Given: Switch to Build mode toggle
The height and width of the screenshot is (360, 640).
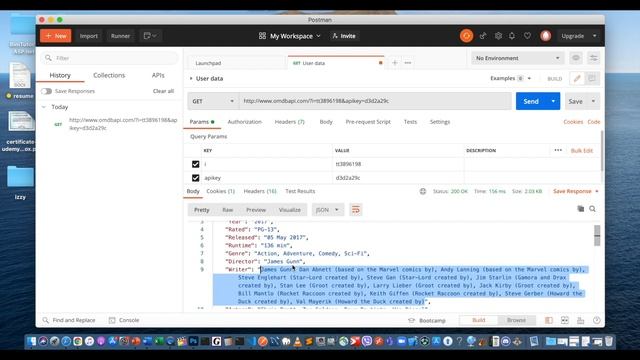Looking at the screenshot, I should [478, 320].
